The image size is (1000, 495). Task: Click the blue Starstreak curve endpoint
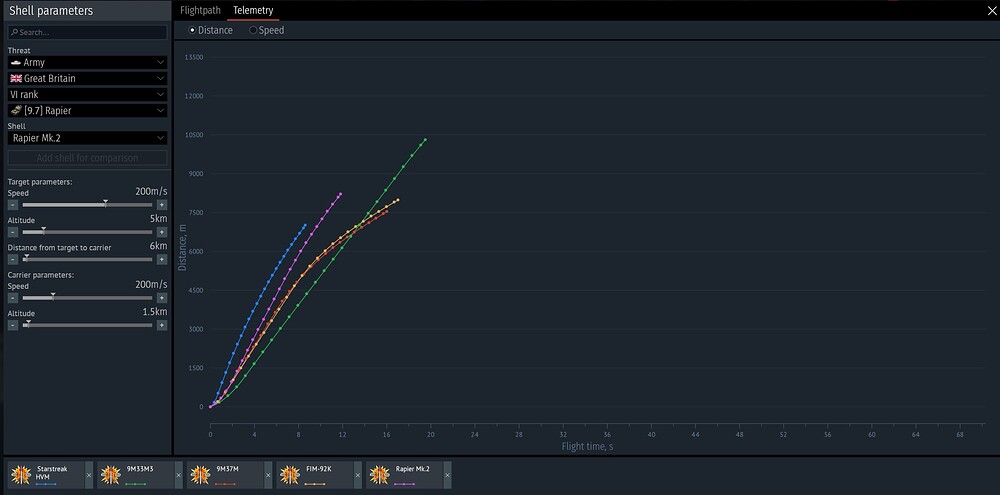[x=305, y=225]
